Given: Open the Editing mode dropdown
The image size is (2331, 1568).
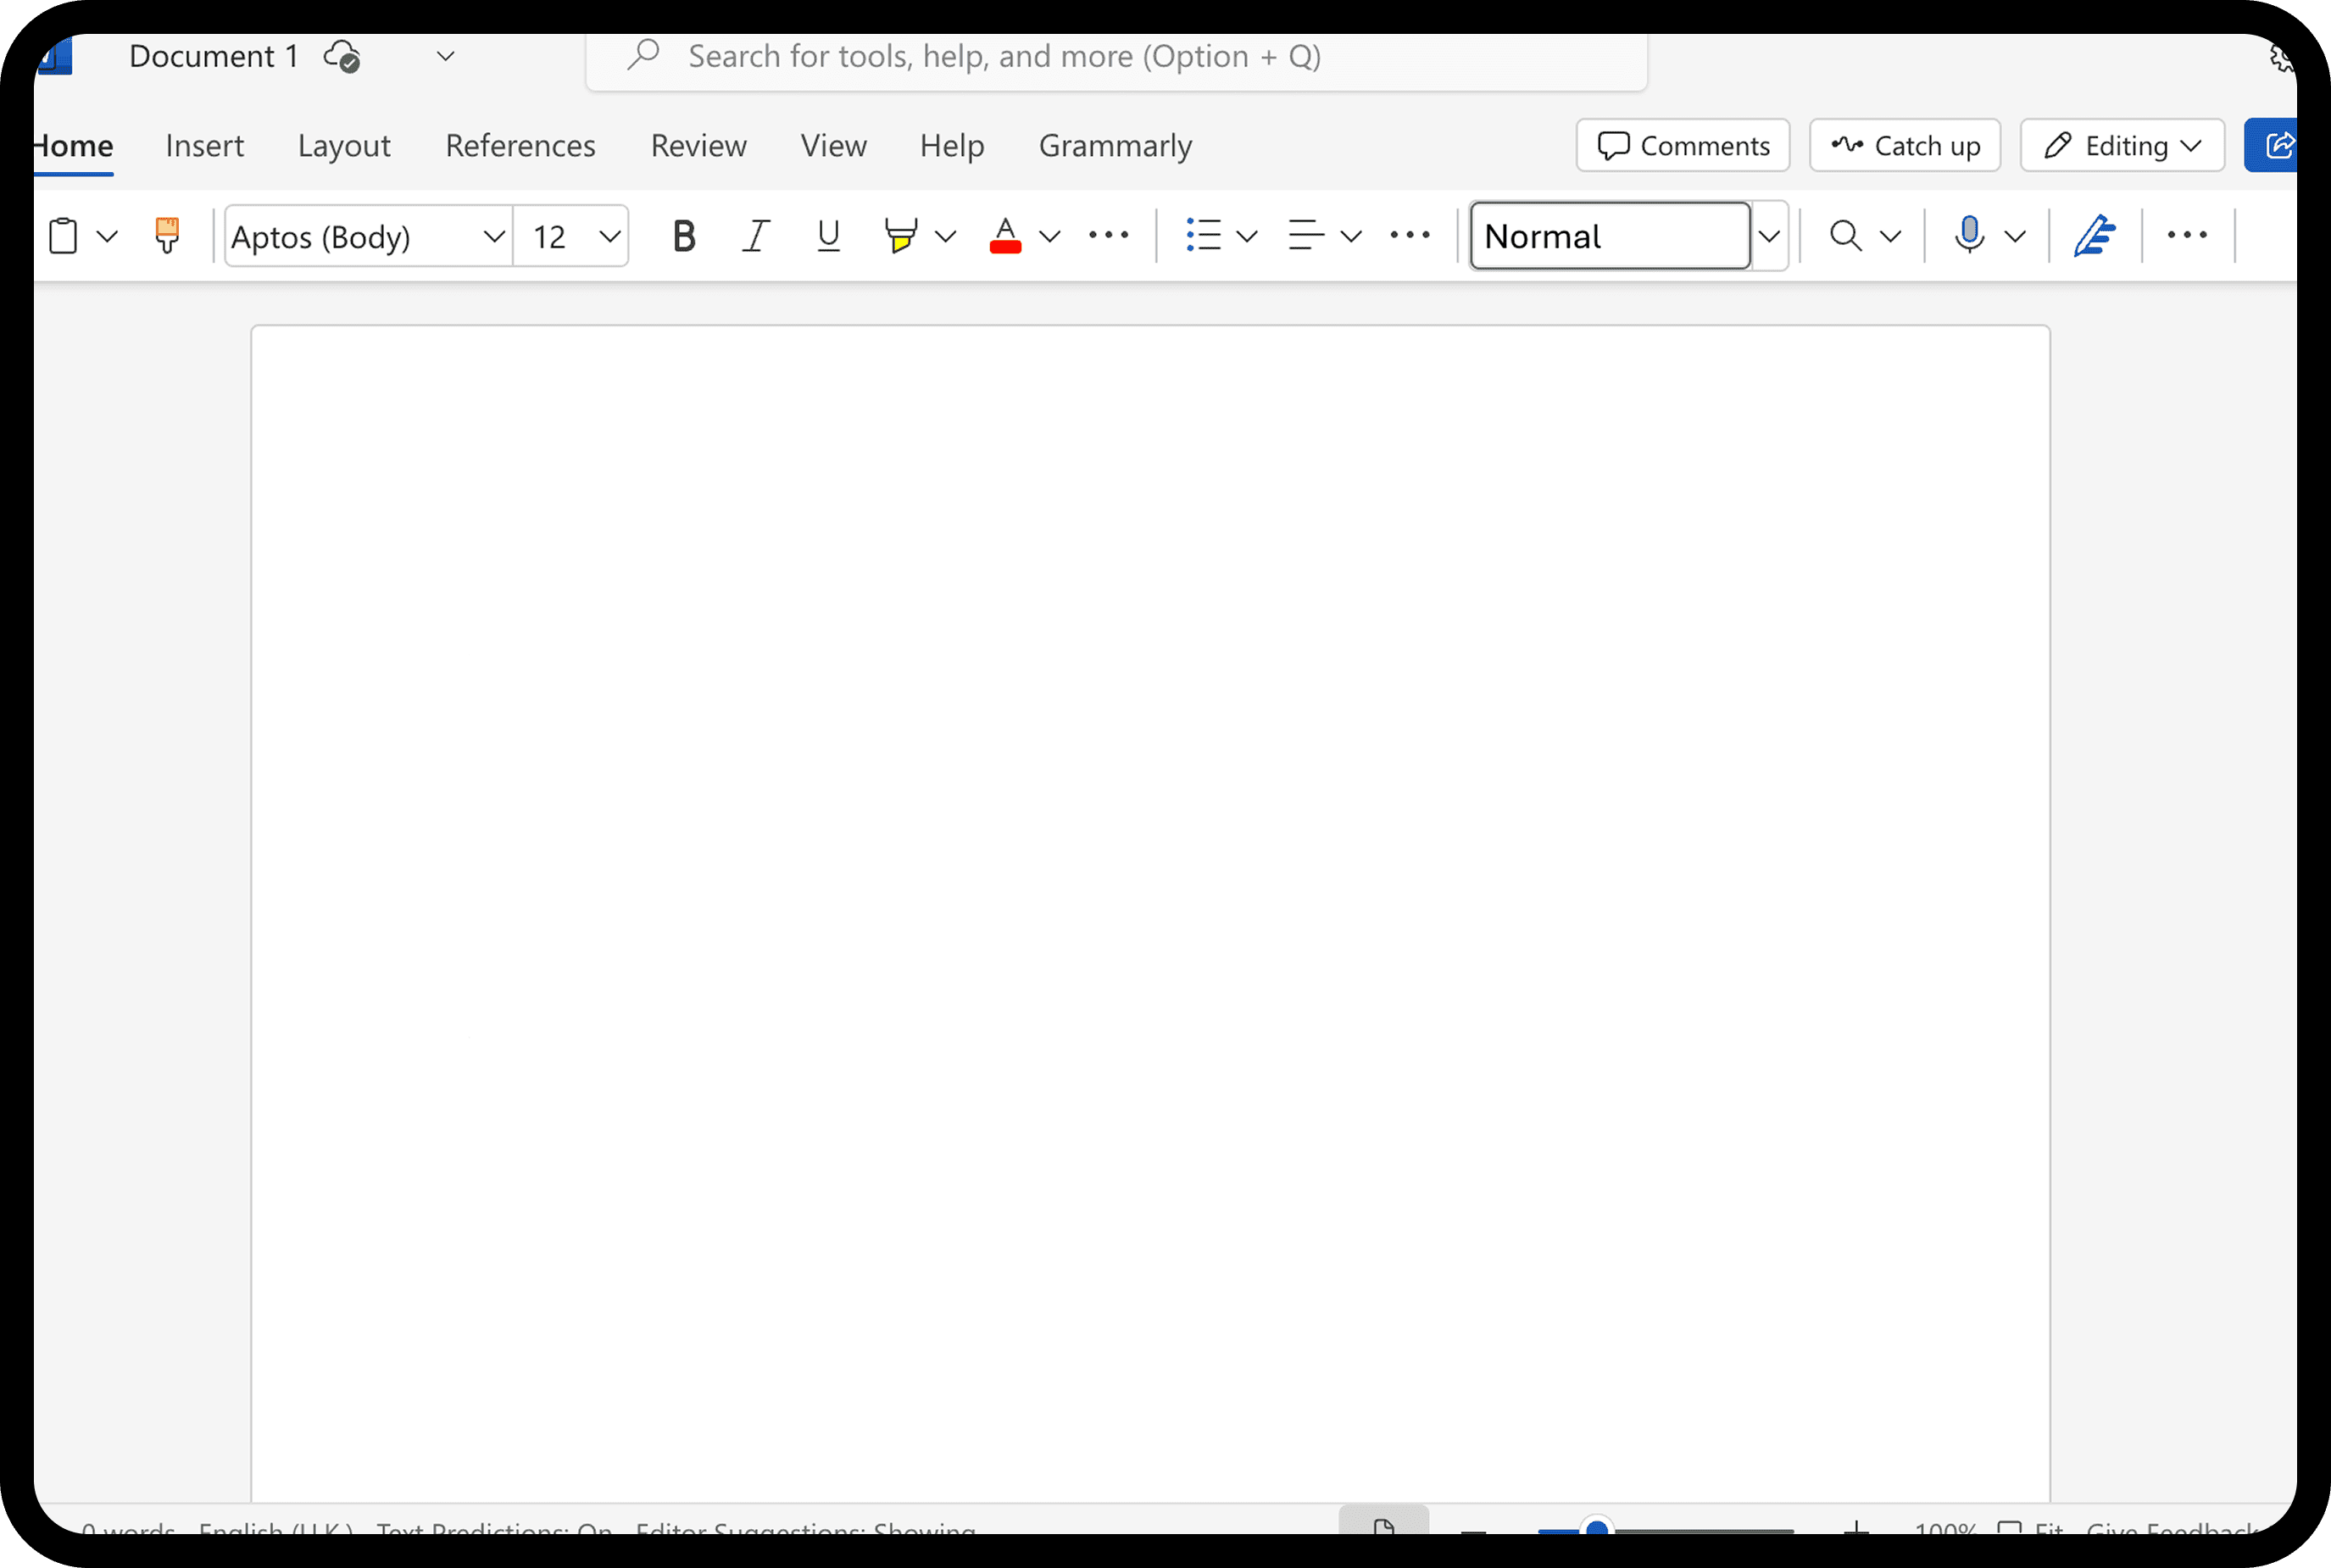Looking at the screenshot, I should (2122, 146).
